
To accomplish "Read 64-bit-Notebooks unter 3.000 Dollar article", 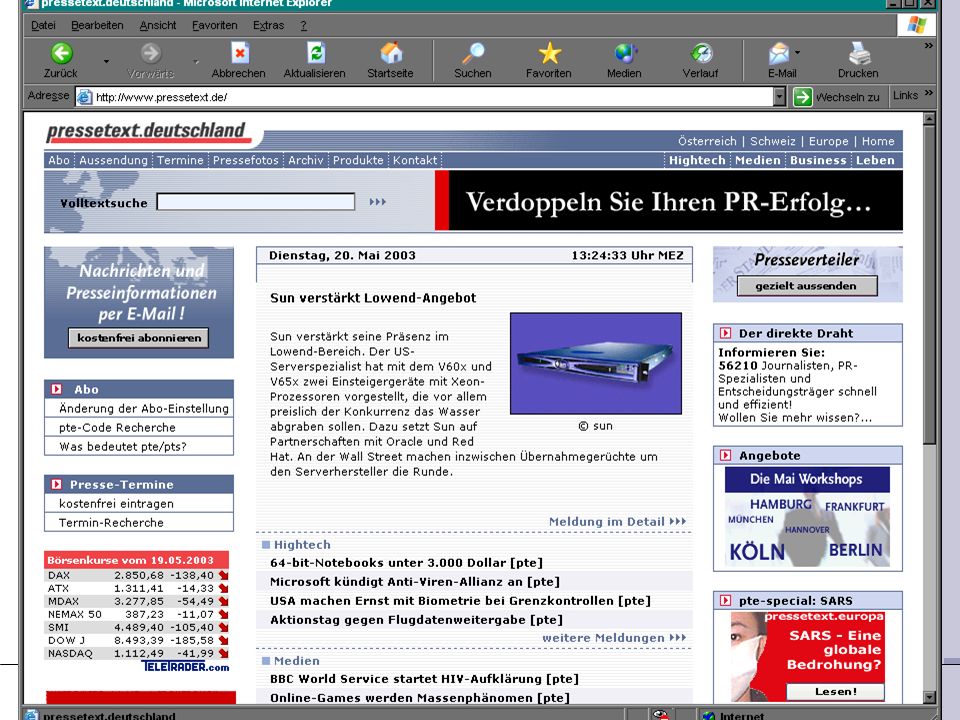I will 407,563.
